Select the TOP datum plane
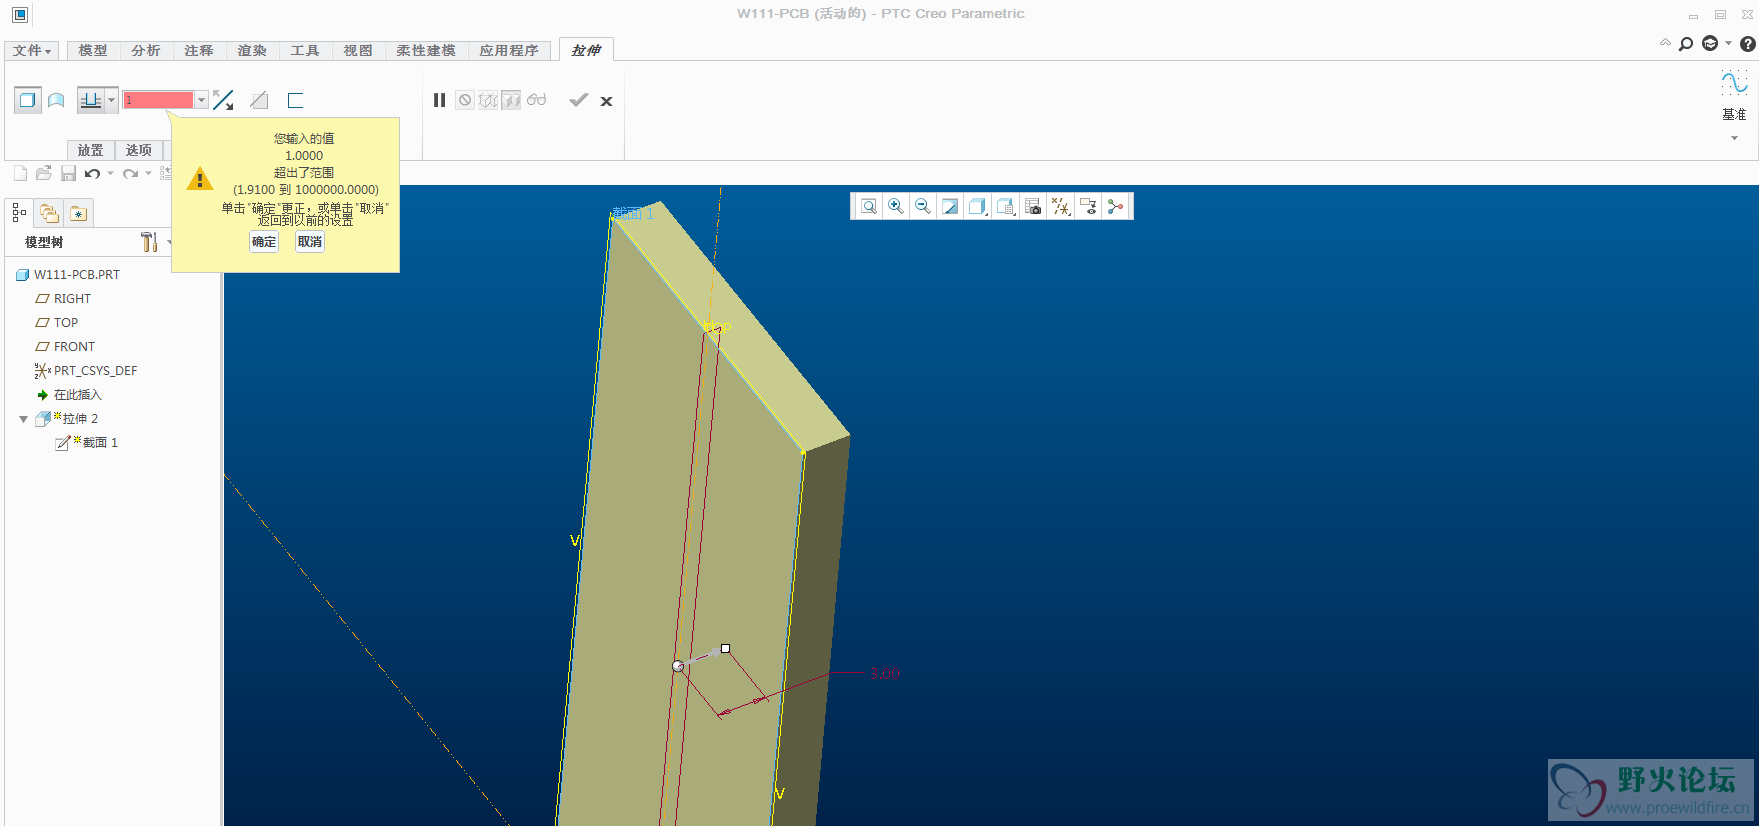Screen dimensions: 1759x826 coord(66,323)
